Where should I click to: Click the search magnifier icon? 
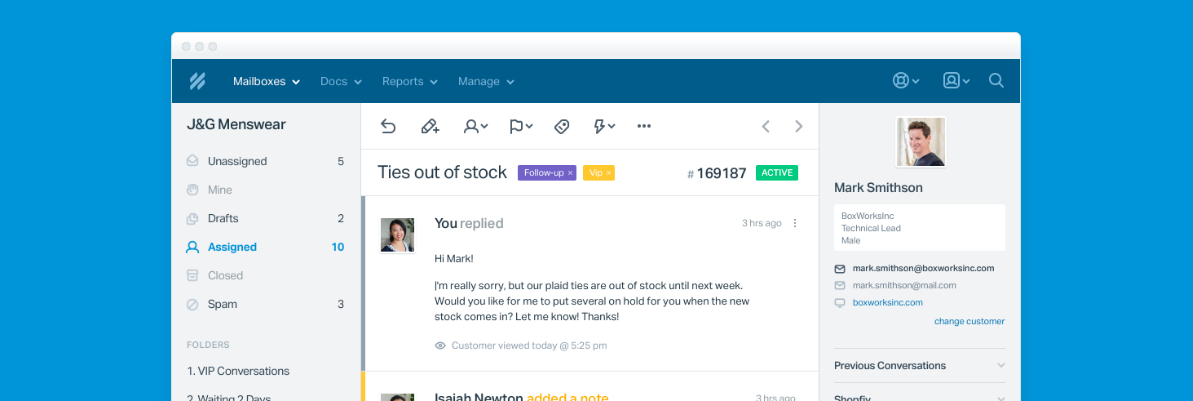996,81
